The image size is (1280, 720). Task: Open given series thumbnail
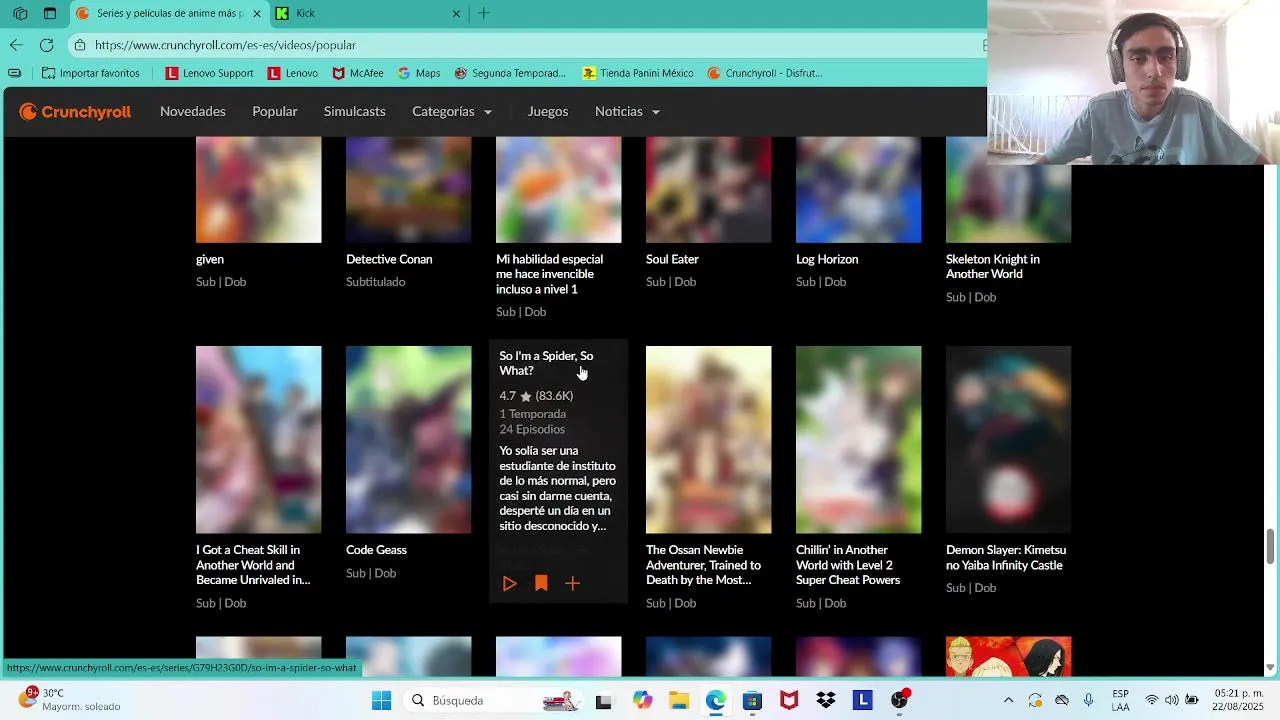coord(258,190)
